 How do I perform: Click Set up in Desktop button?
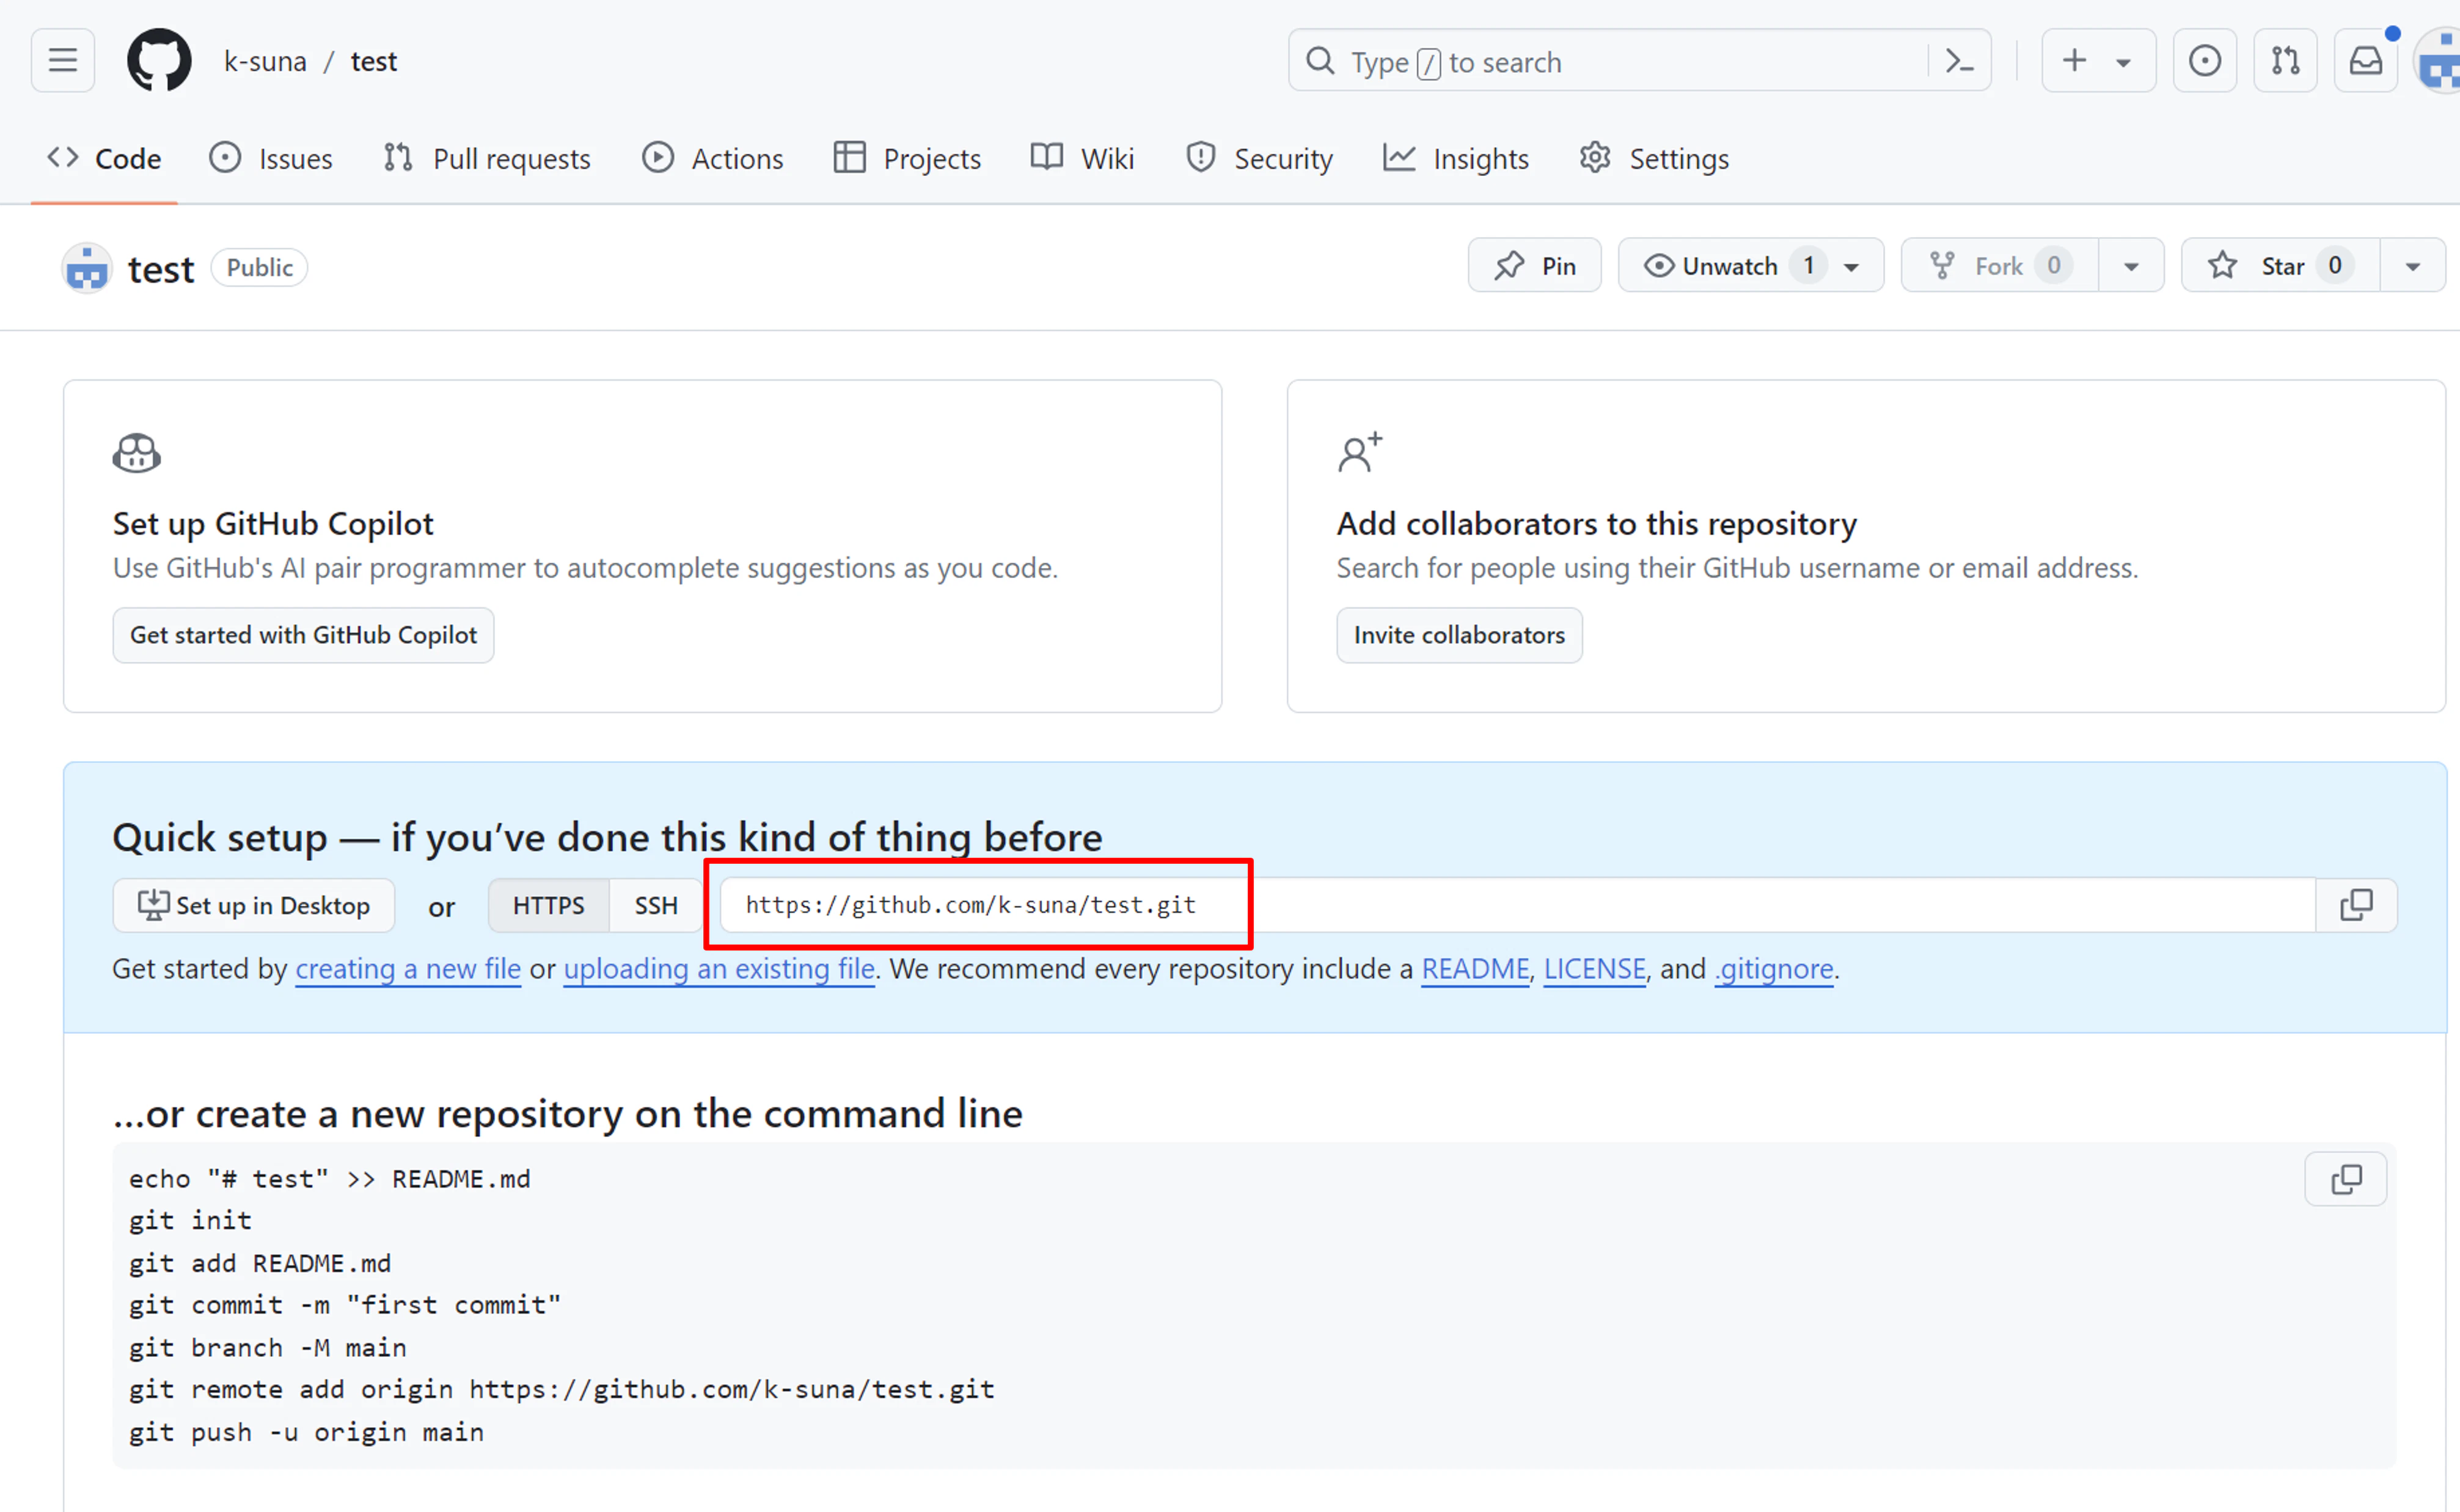point(254,905)
